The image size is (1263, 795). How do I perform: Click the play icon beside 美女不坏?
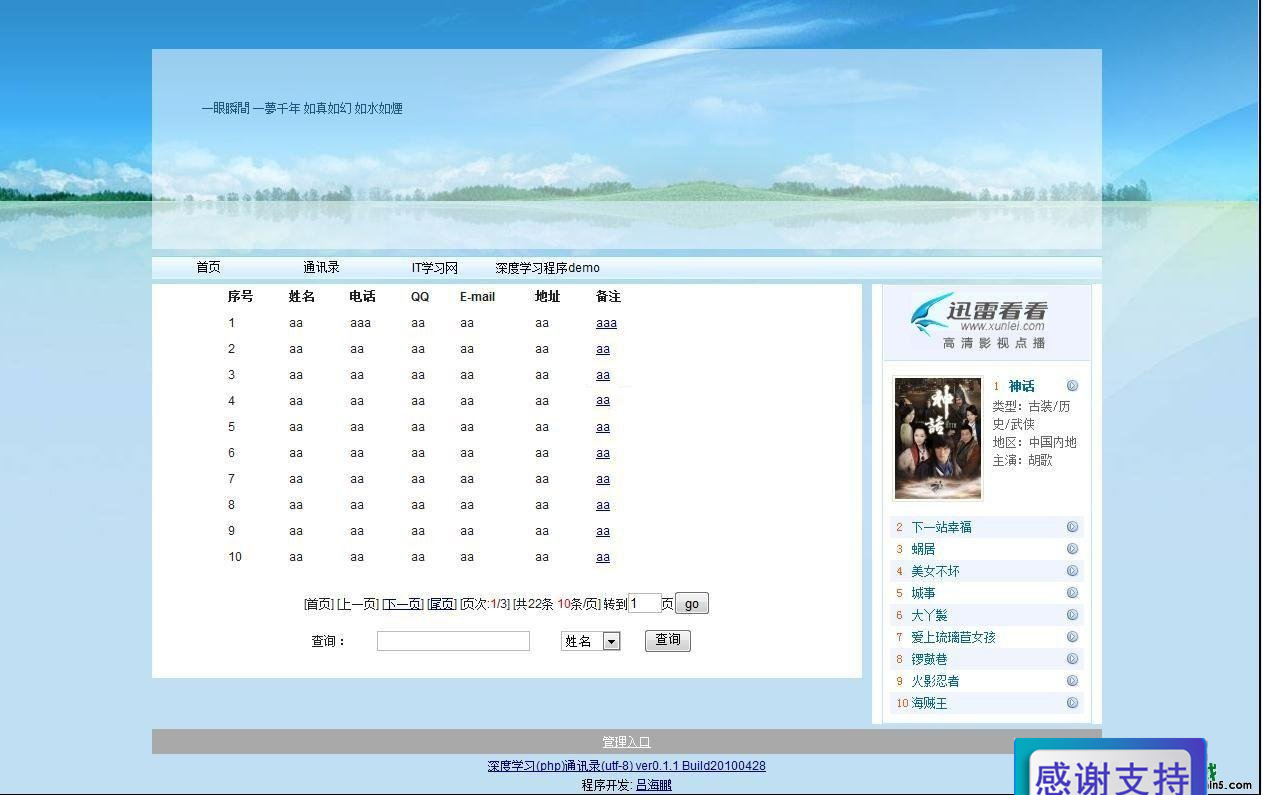tap(1072, 571)
